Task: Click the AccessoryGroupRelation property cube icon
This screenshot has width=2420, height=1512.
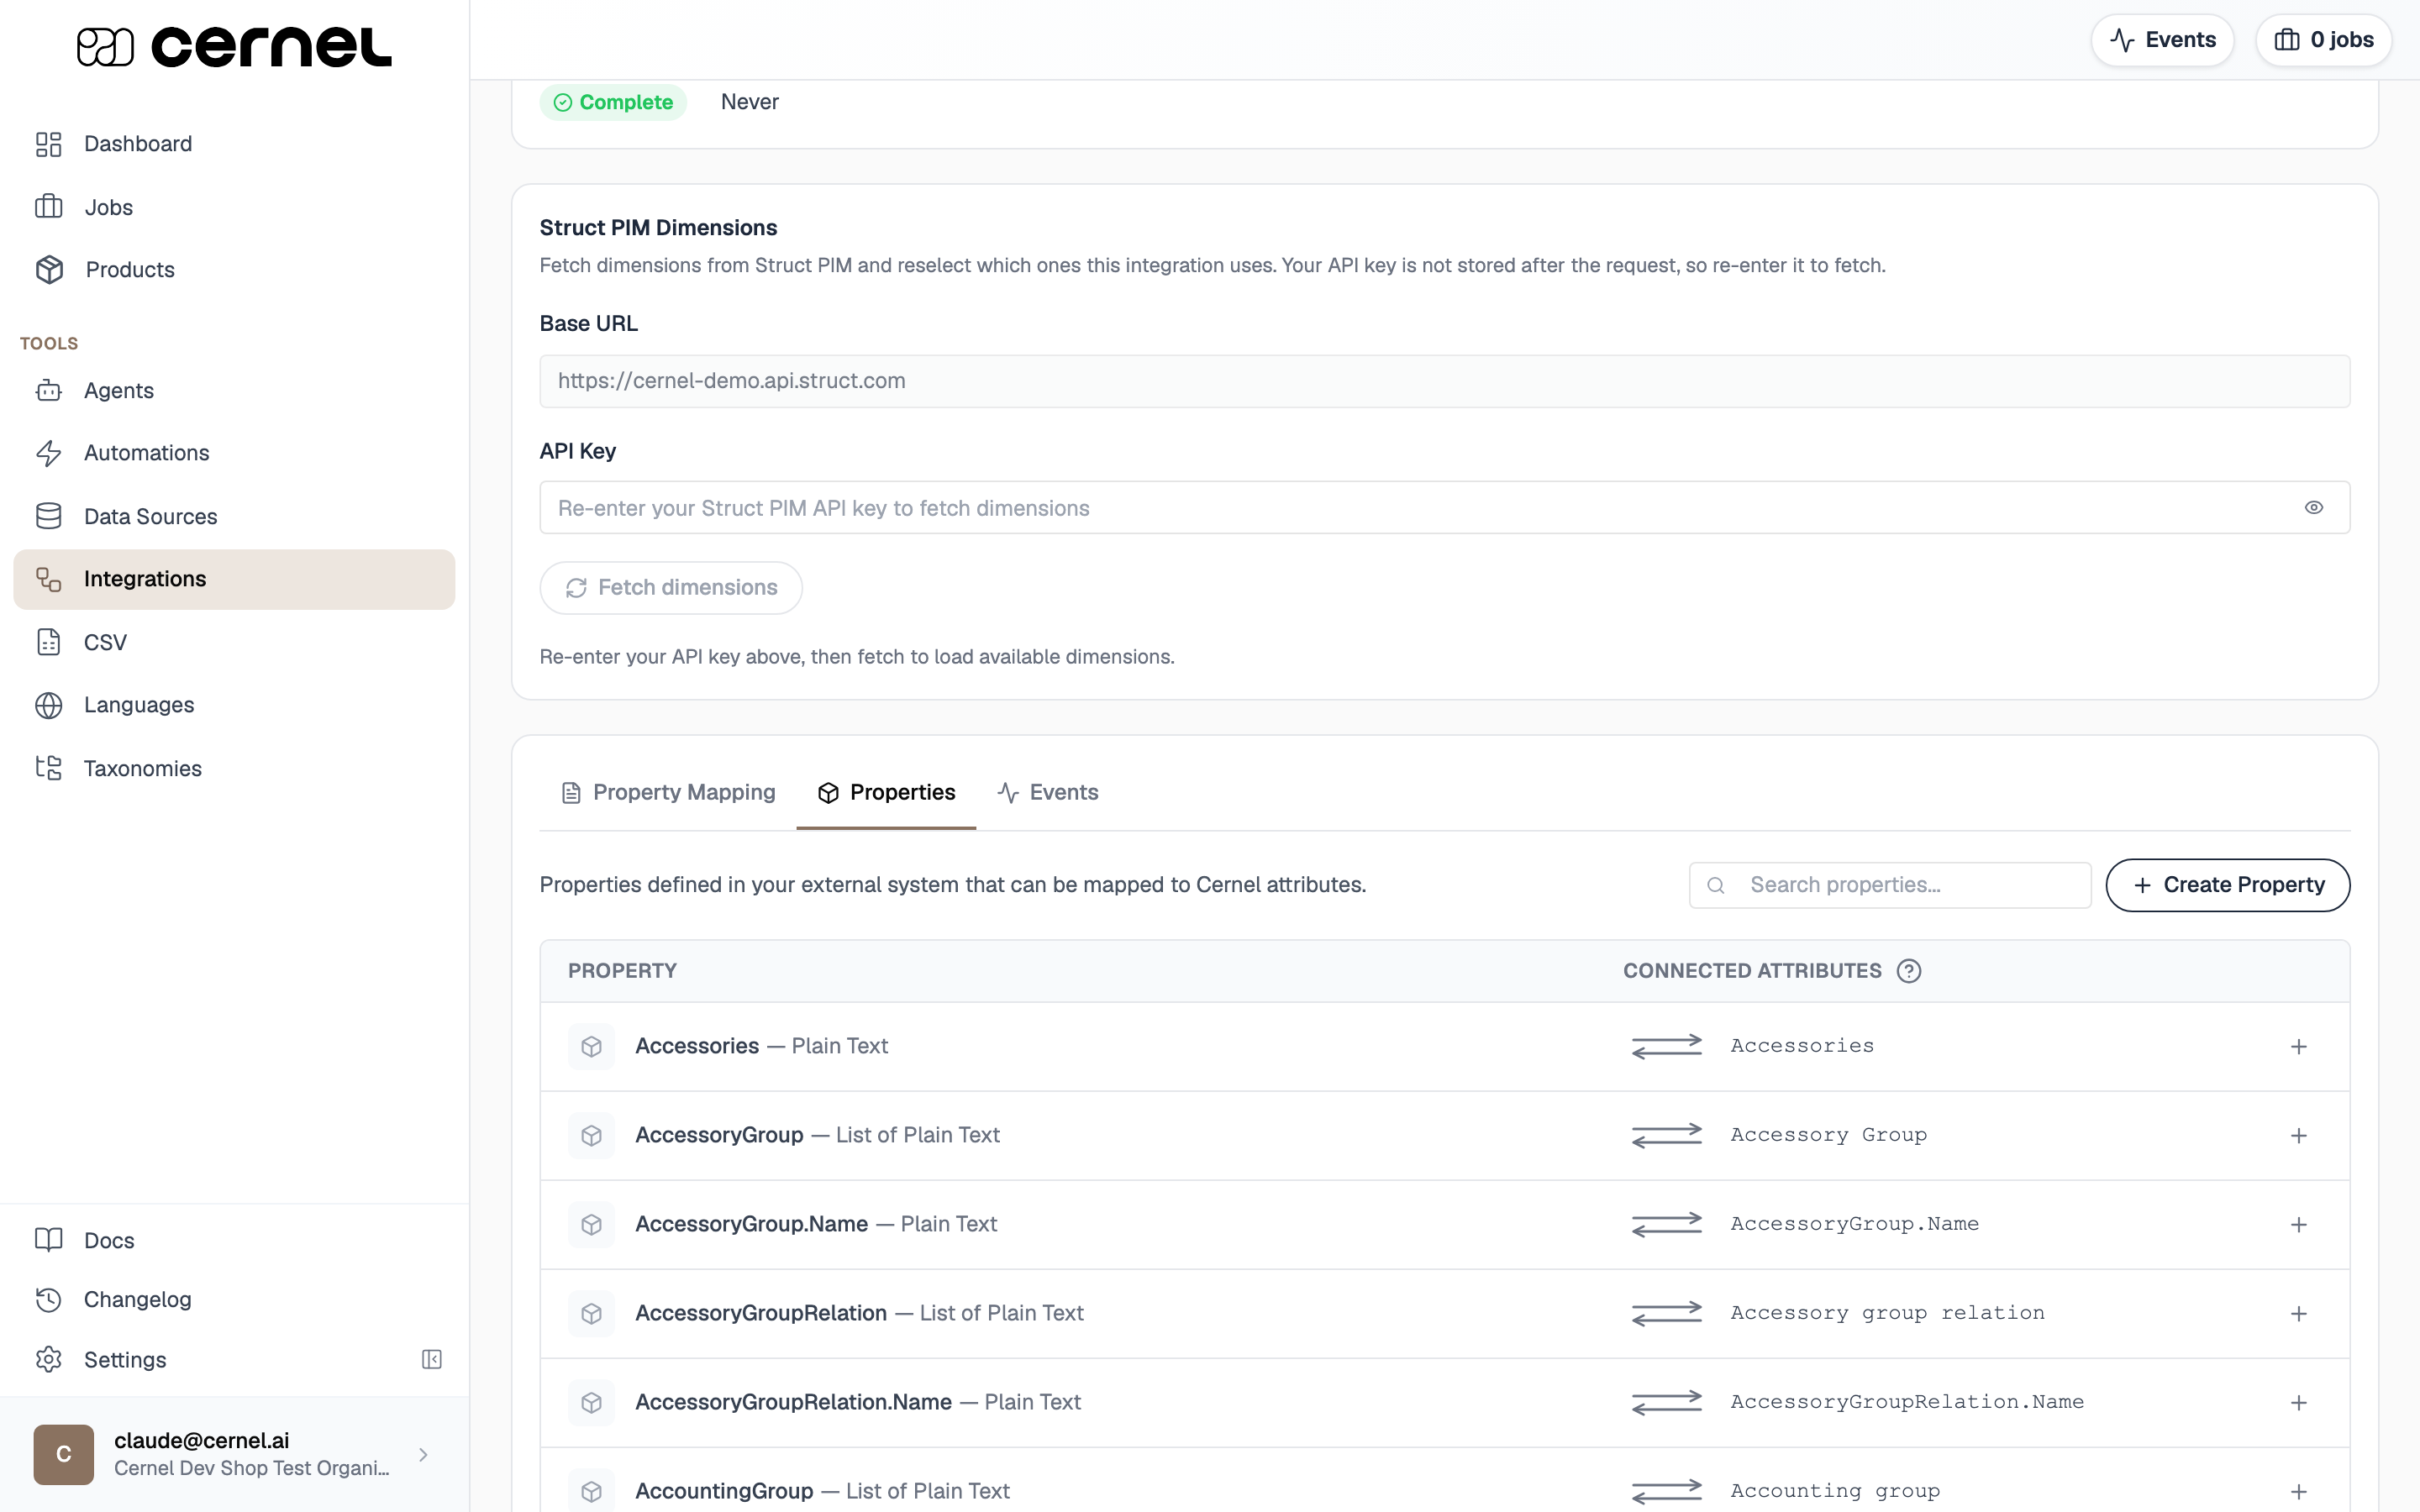Action: (591, 1313)
